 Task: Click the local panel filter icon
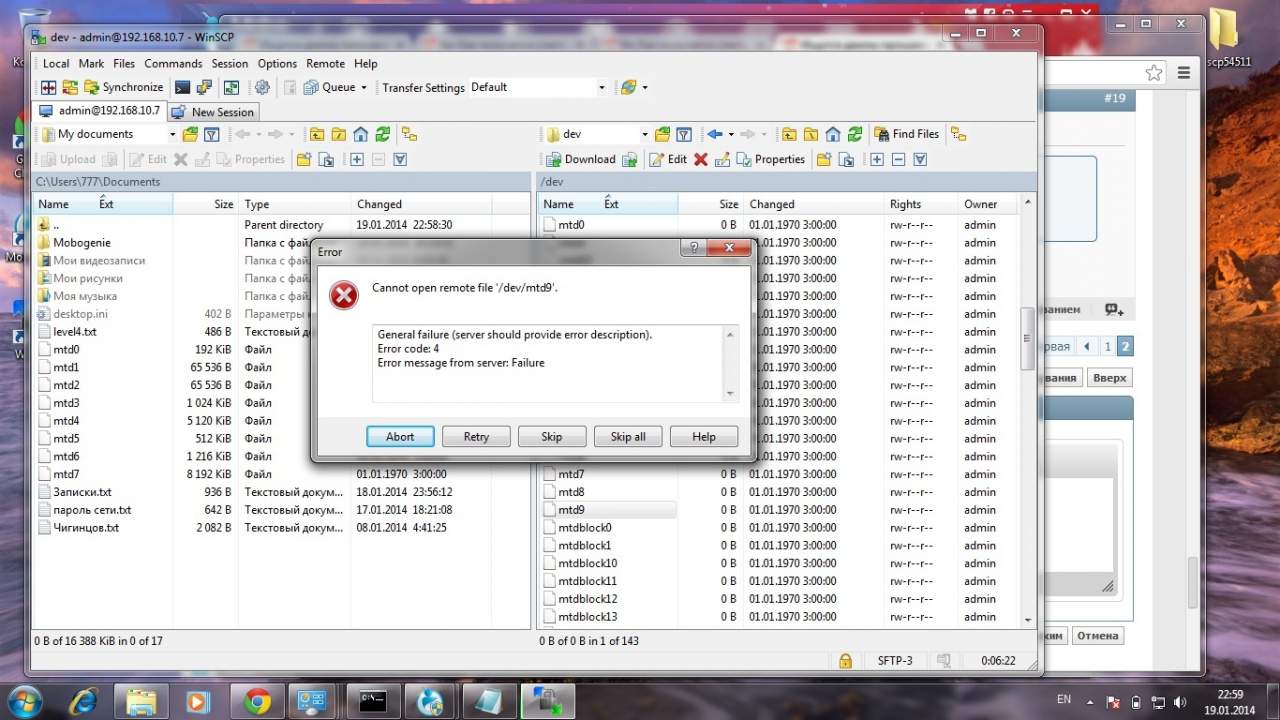212,134
